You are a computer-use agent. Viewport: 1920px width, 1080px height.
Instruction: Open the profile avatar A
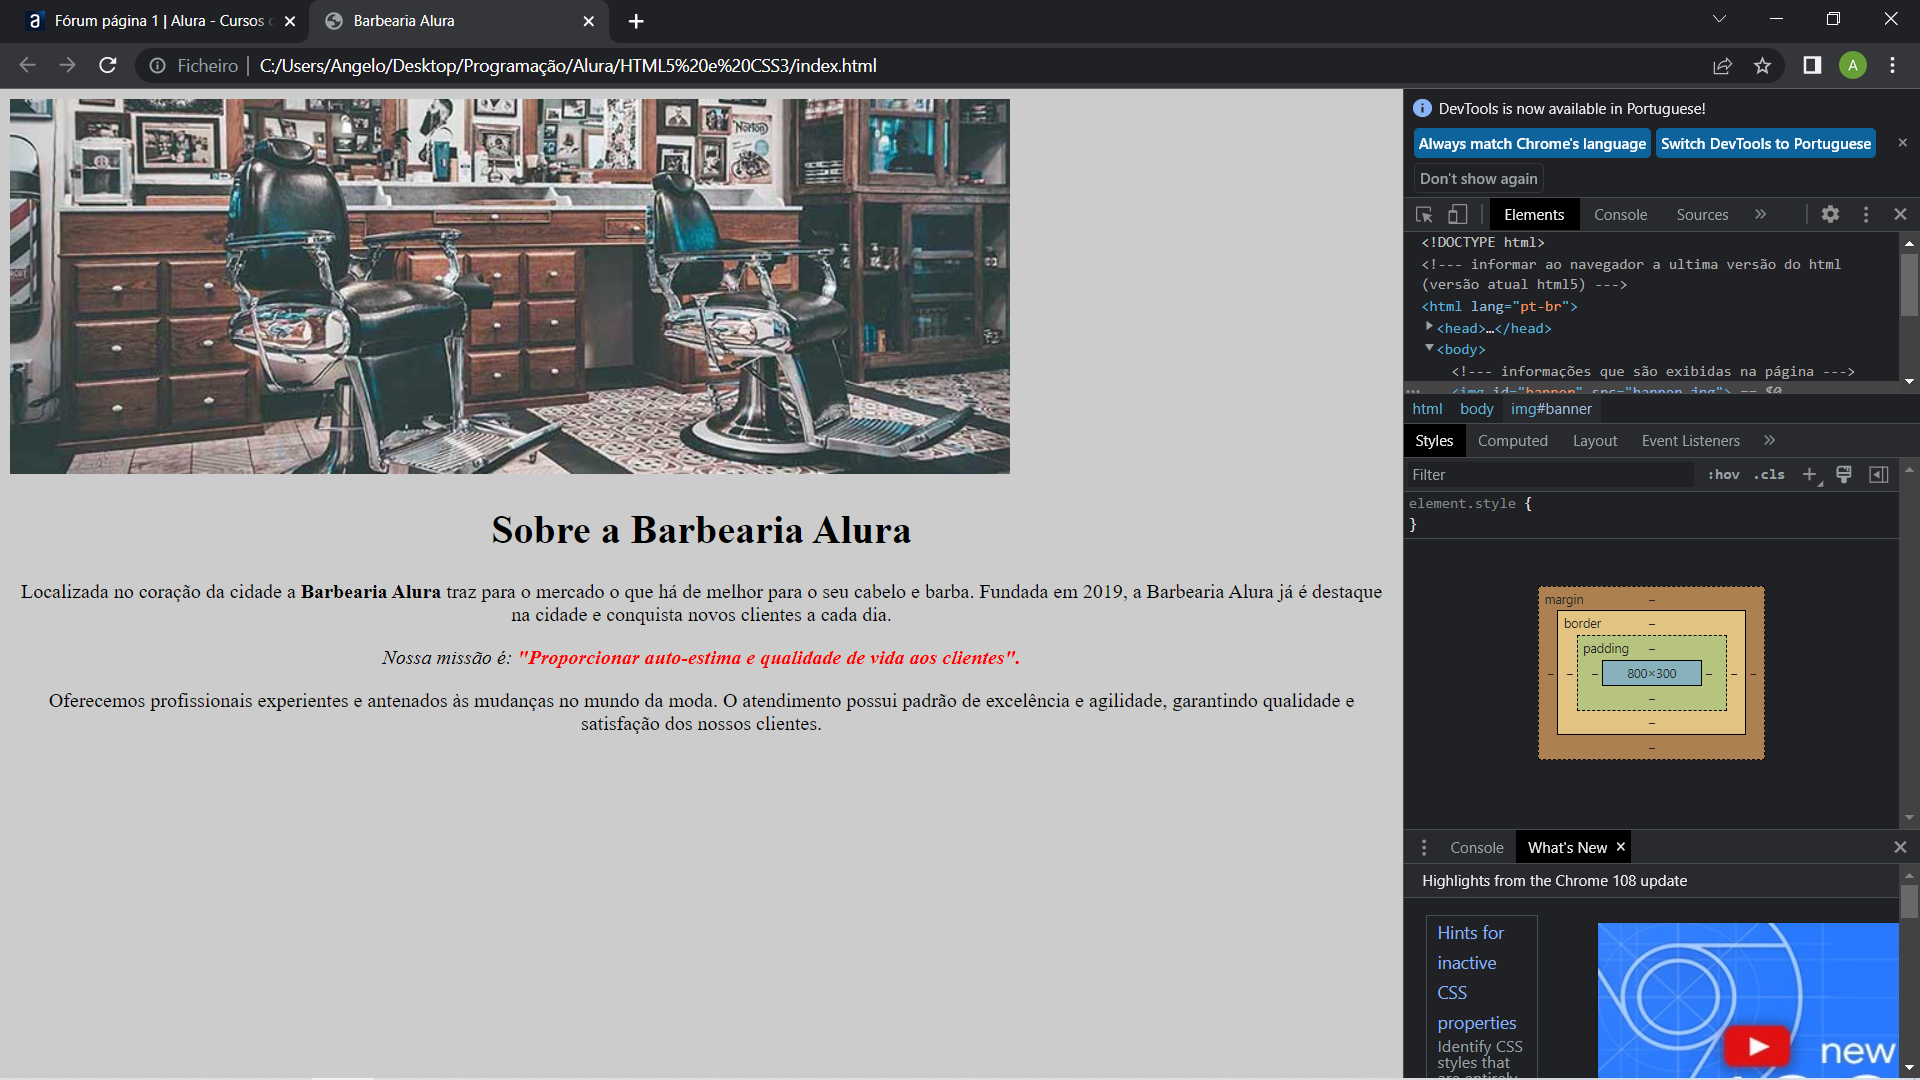[1852, 65]
